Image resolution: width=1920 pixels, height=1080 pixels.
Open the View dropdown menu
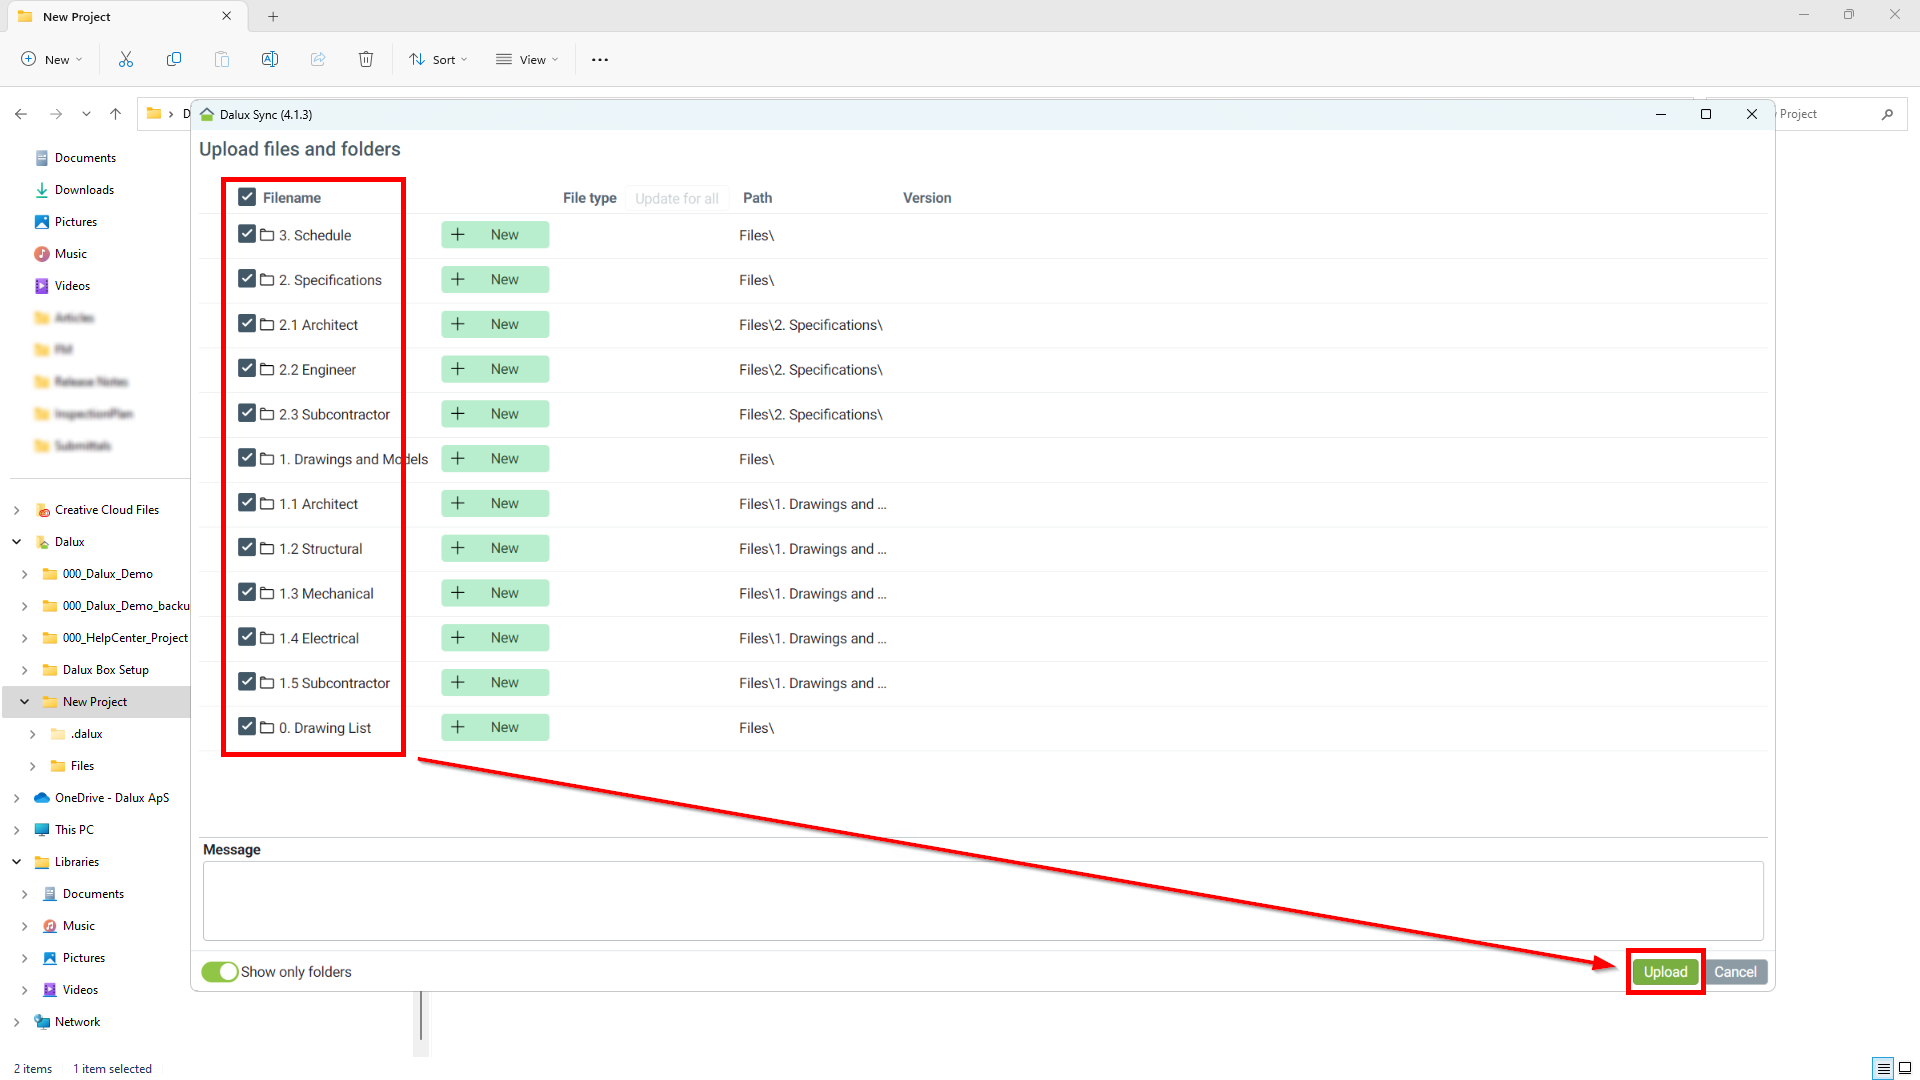[527, 59]
